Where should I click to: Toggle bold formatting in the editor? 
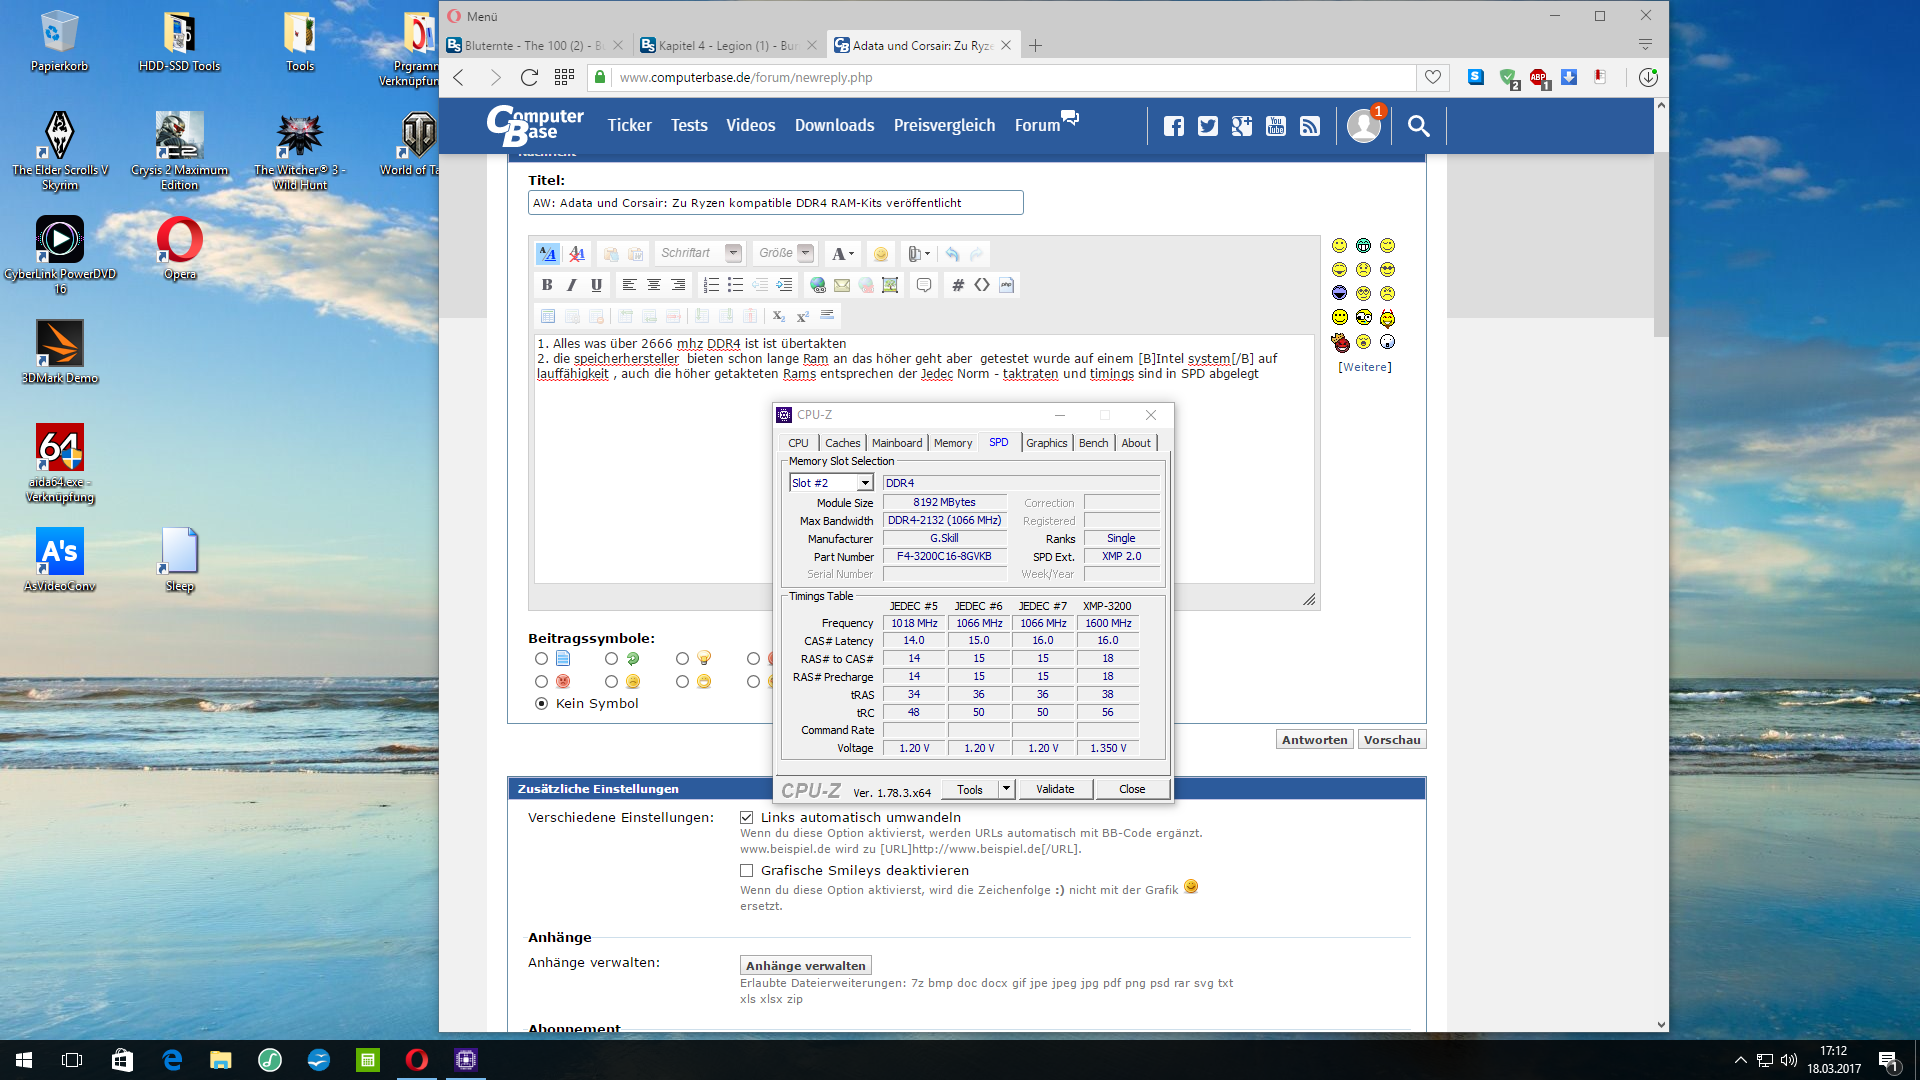(547, 285)
